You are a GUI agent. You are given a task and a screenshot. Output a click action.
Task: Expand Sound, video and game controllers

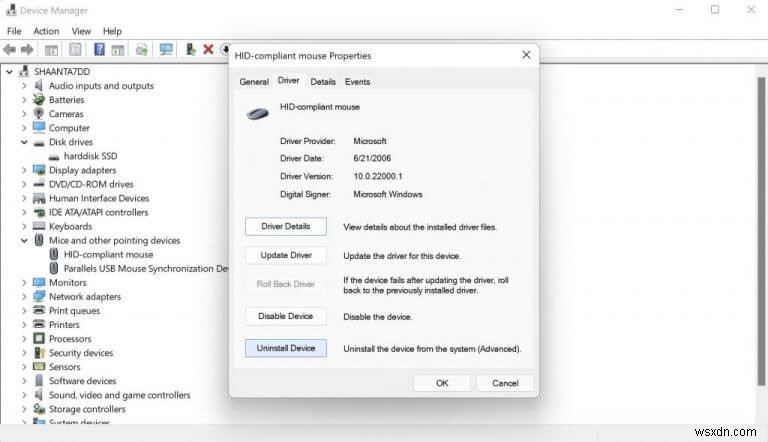pyautogui.click(x=24, y=395)
